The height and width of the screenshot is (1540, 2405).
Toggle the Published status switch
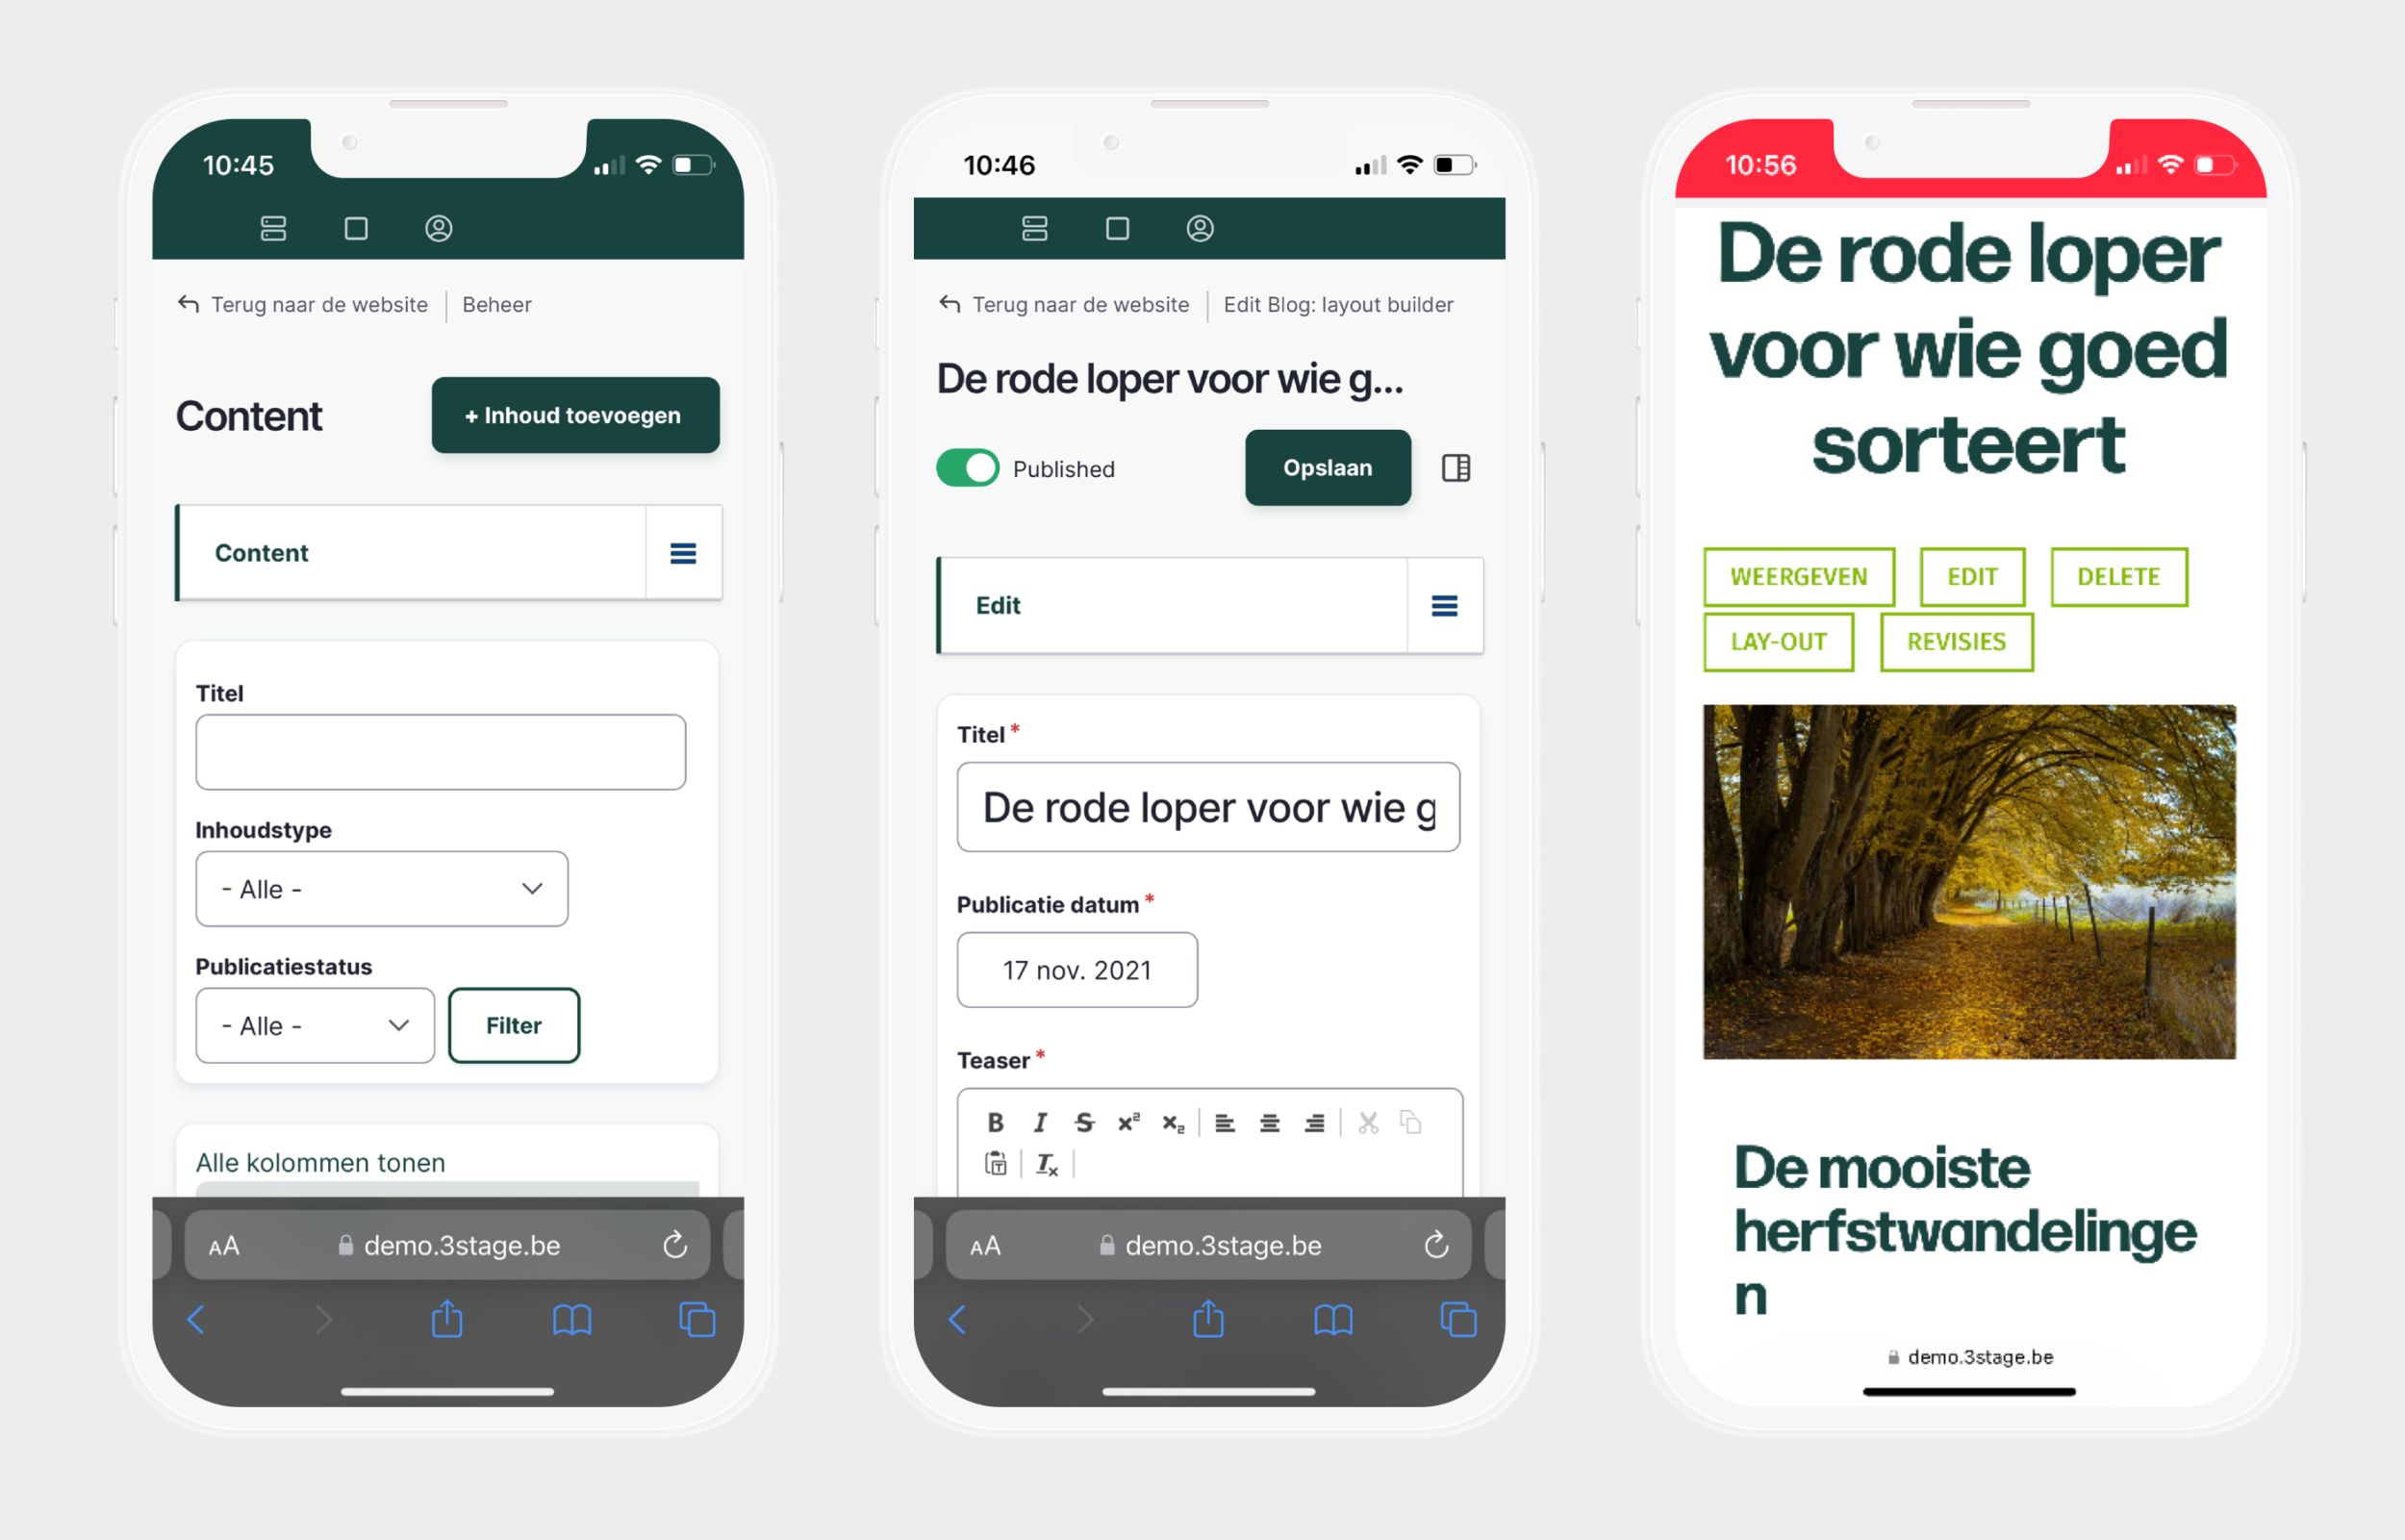pyautogui.click(x=970, y=467)
